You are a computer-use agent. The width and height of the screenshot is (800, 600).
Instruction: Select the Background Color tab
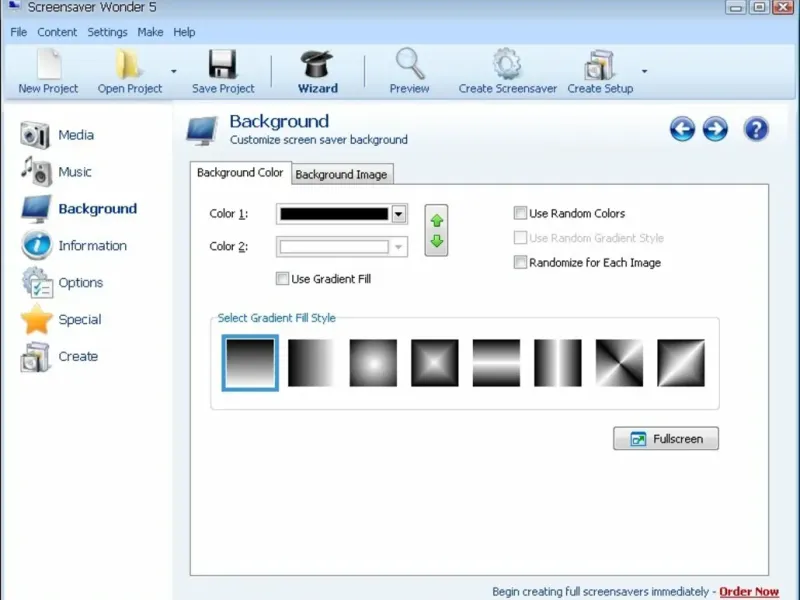coord(240,173)
